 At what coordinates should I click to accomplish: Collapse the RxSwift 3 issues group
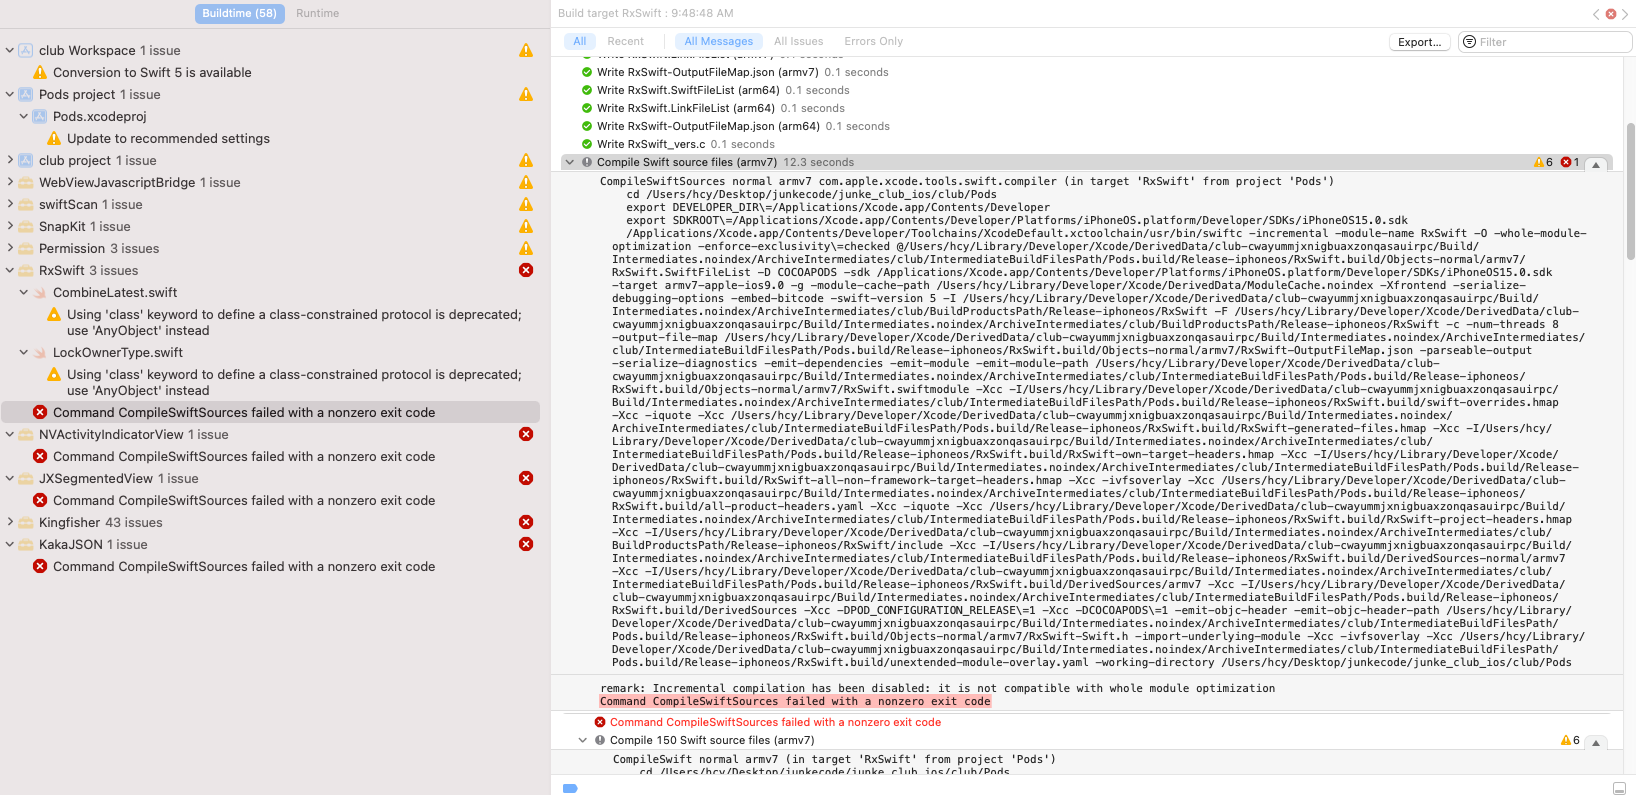click(10, 270)
